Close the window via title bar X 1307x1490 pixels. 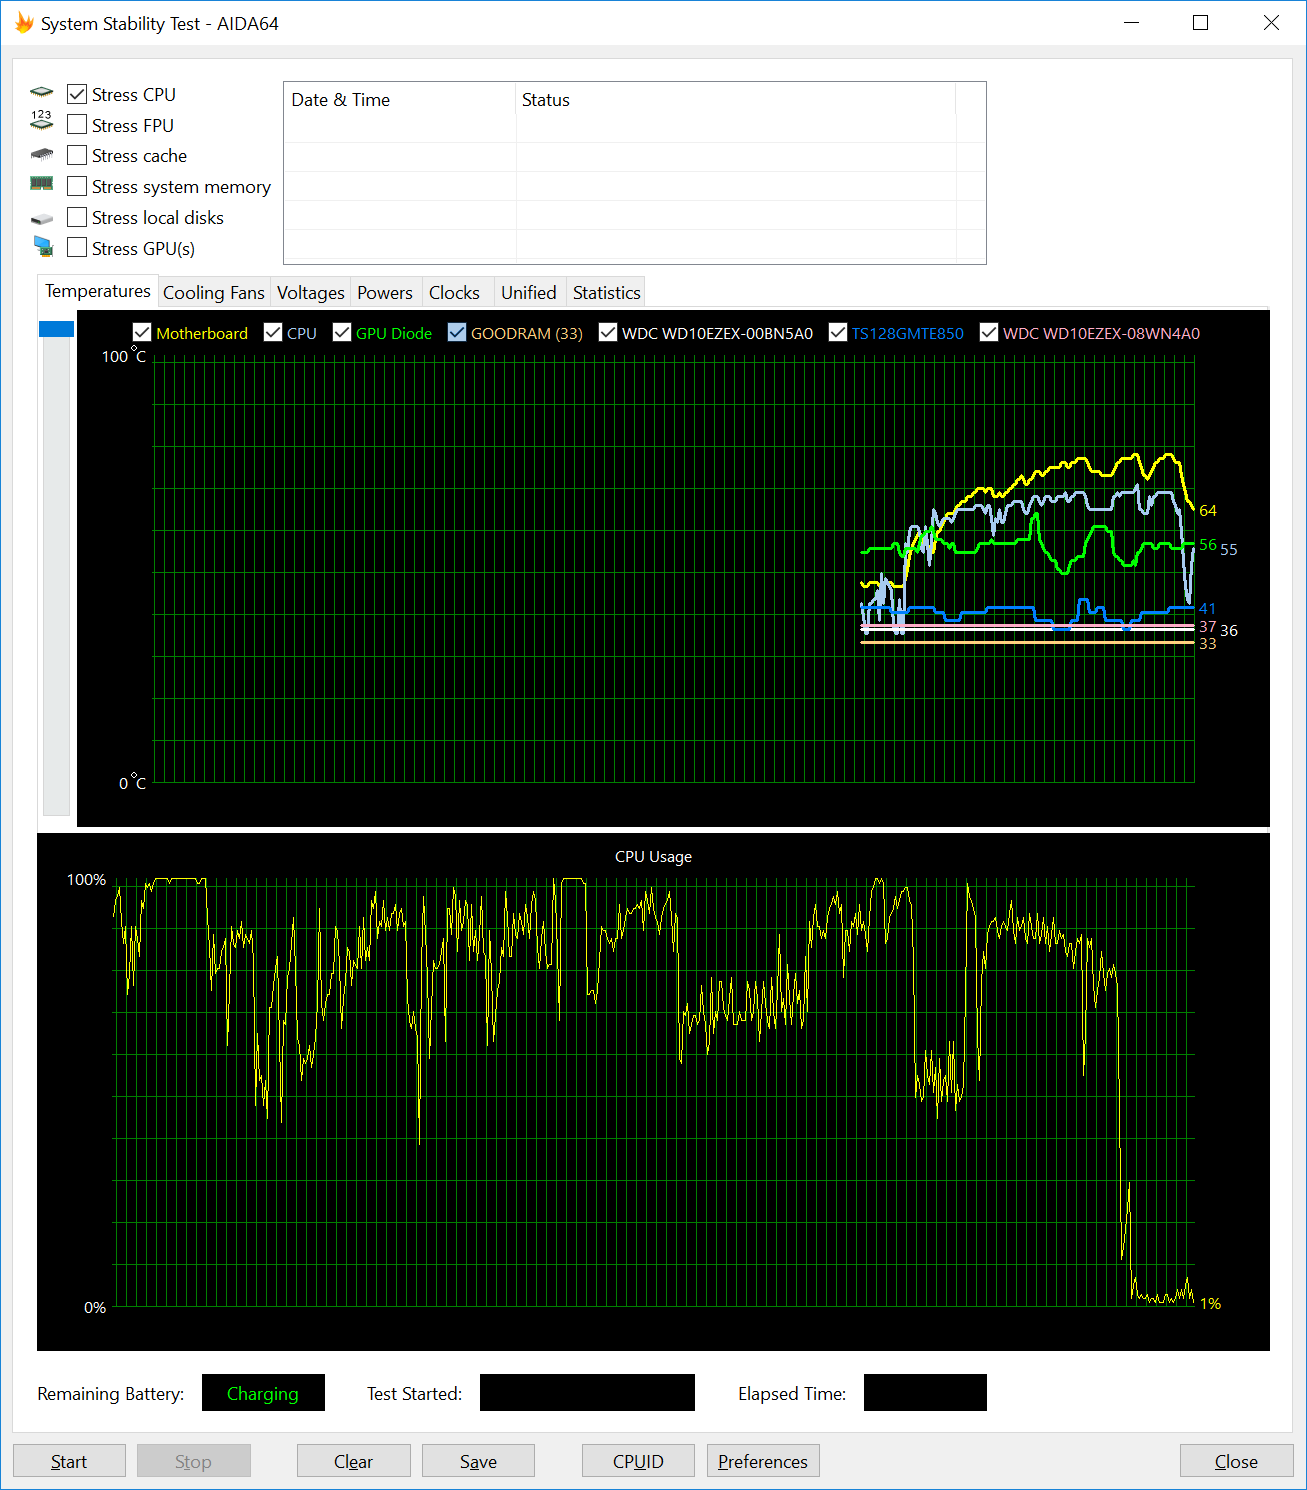(1271, 23)
